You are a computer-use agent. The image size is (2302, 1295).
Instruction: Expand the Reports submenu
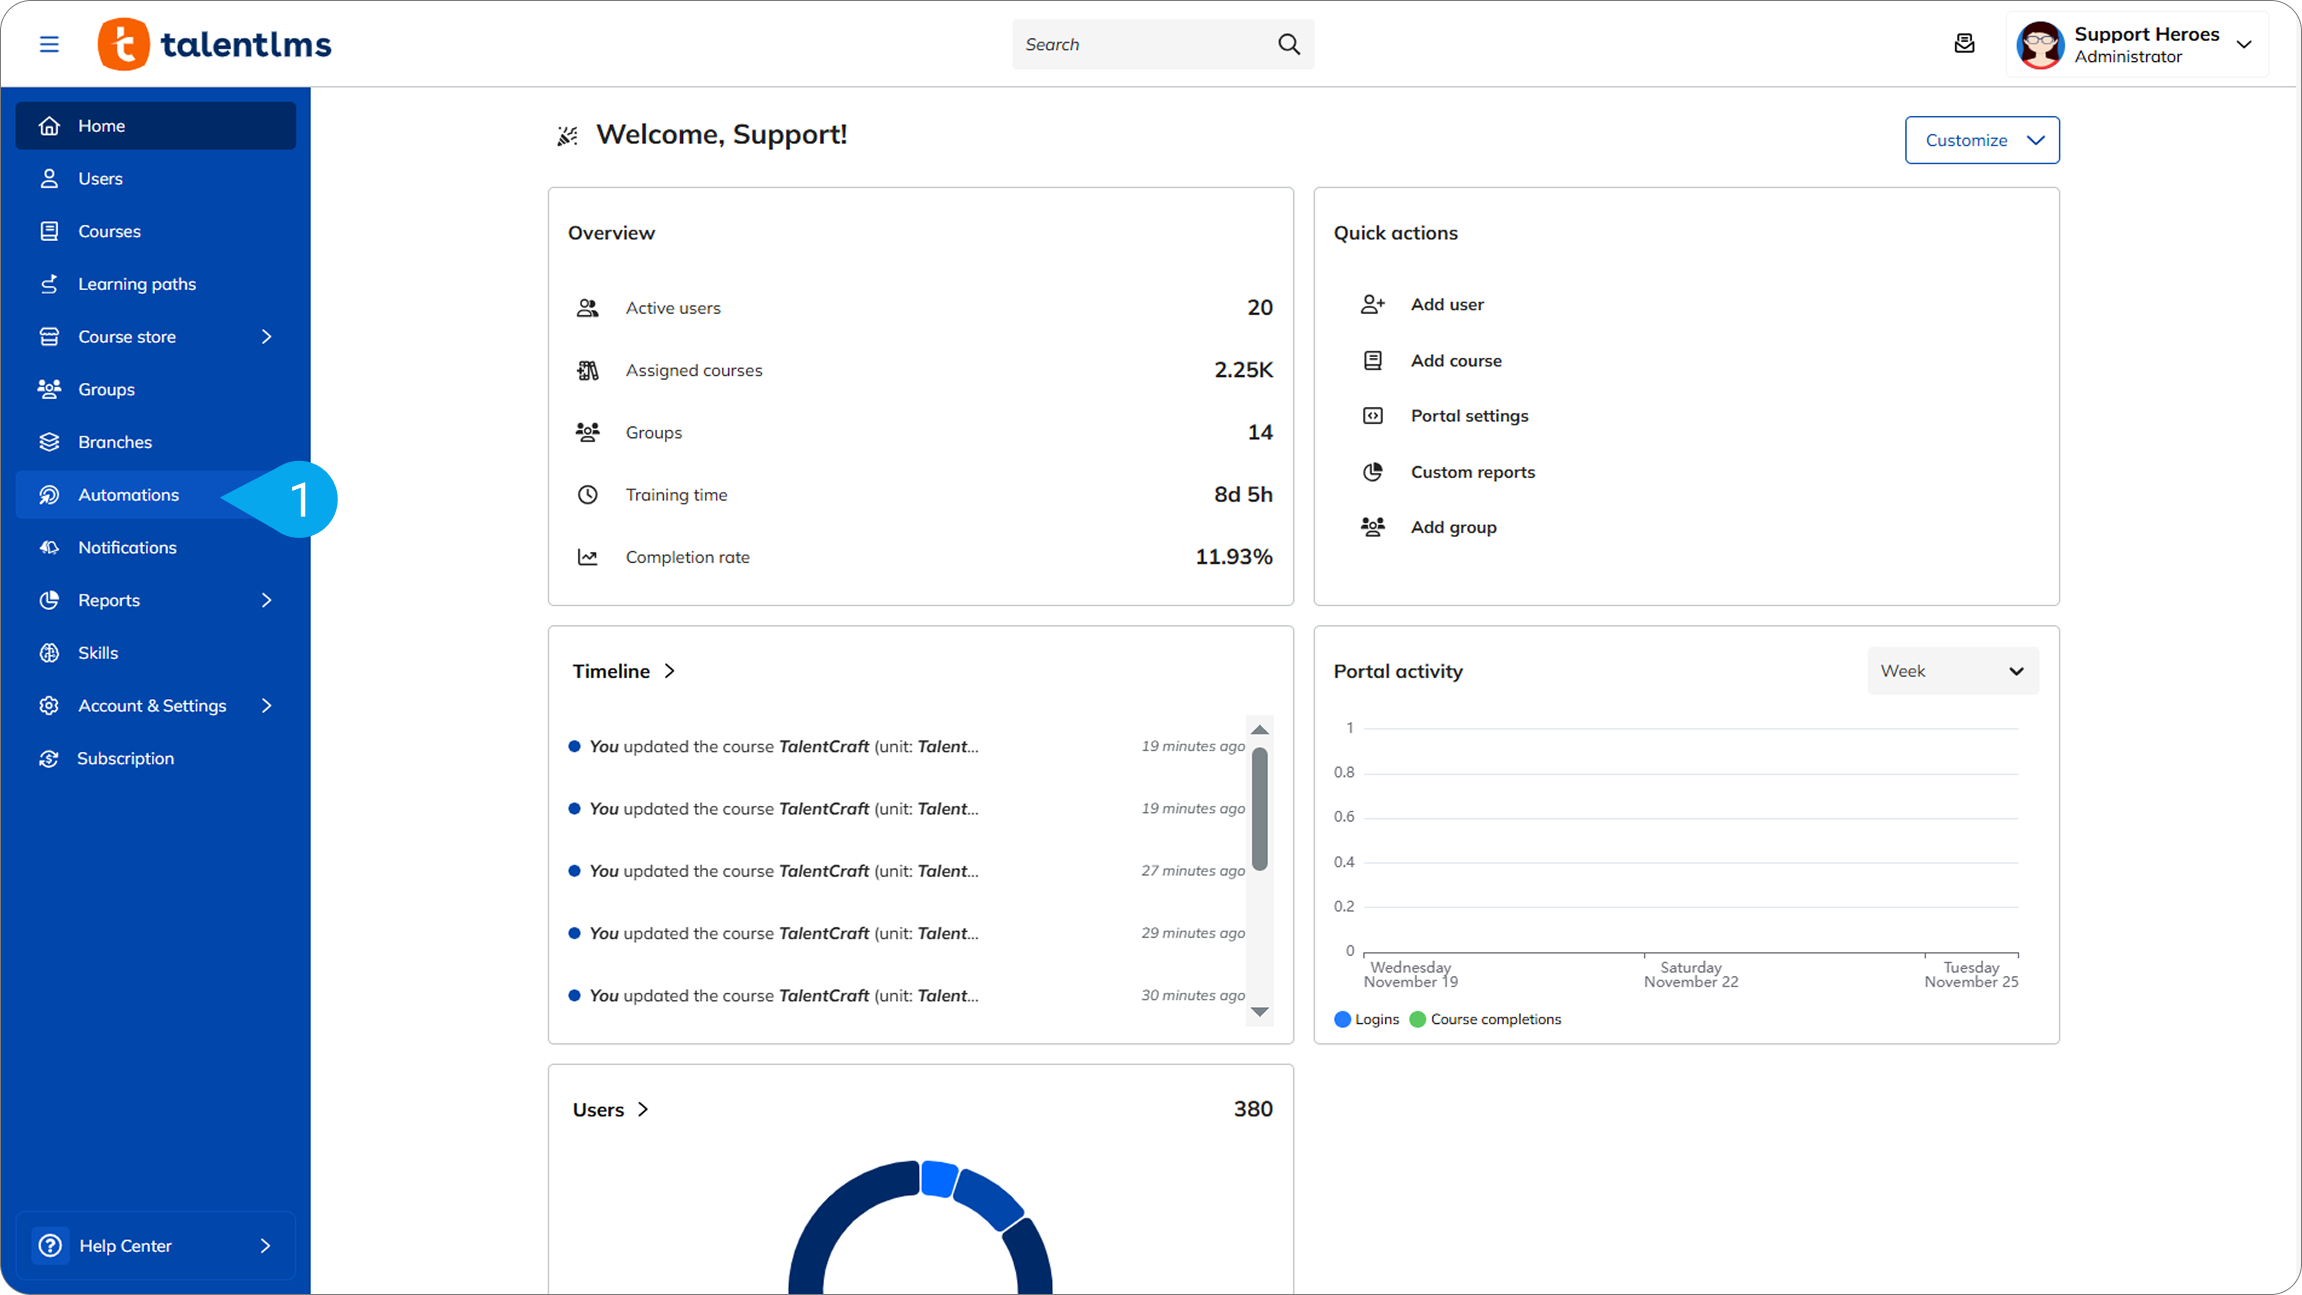[x=266, y=600]
